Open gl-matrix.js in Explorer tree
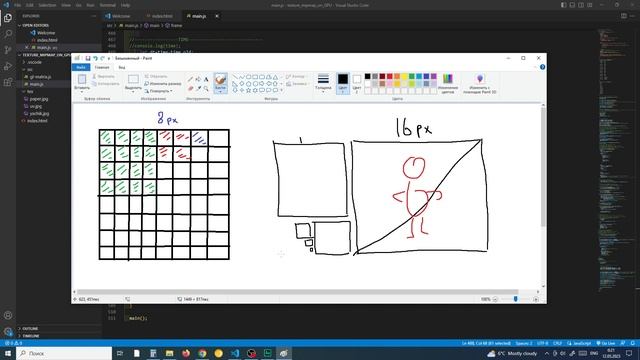This screenshot has width=640, height=360. 40,77
